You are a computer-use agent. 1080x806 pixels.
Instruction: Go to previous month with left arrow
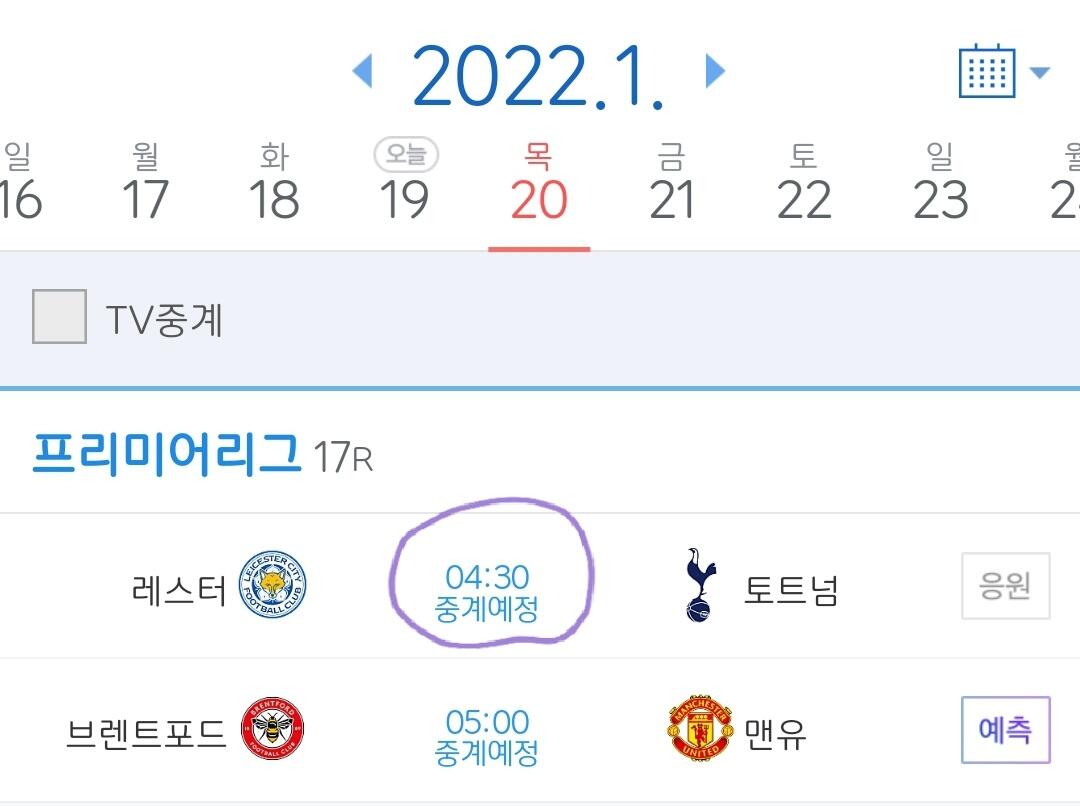363,71
